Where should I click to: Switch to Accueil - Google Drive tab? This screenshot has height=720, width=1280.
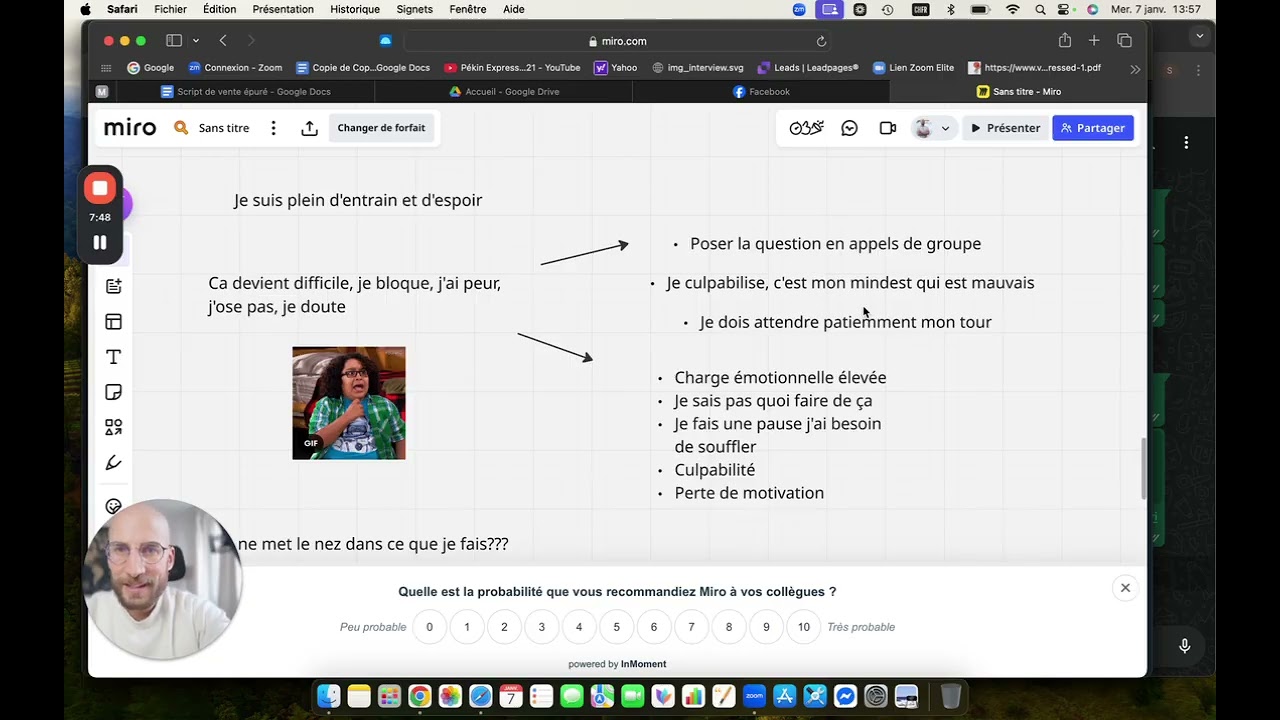tap(504, 91)
